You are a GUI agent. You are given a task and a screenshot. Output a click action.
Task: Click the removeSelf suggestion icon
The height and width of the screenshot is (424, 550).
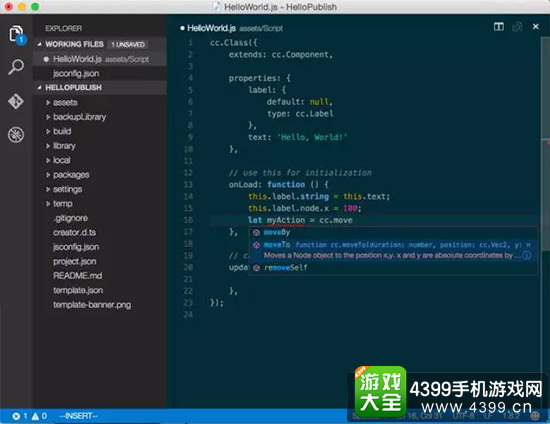click(x=256, y=268)
